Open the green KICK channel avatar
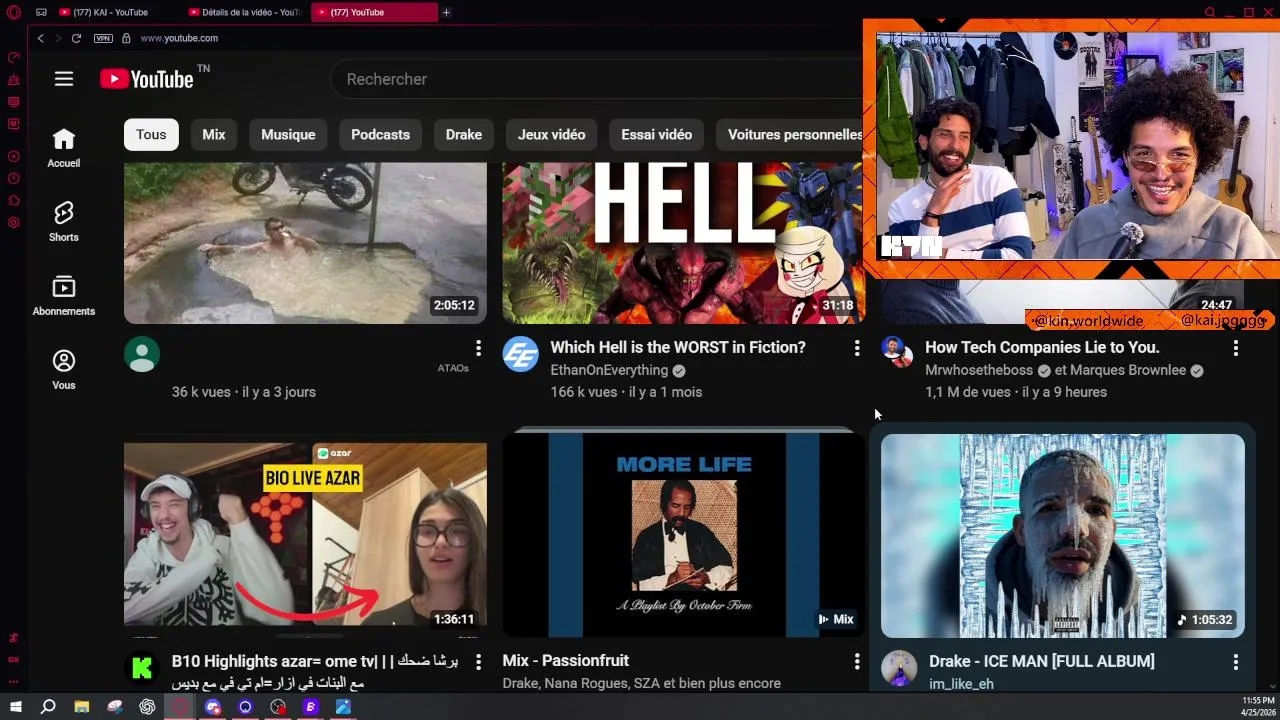This screenshot has height=720, width=1280. click(142, 668)
